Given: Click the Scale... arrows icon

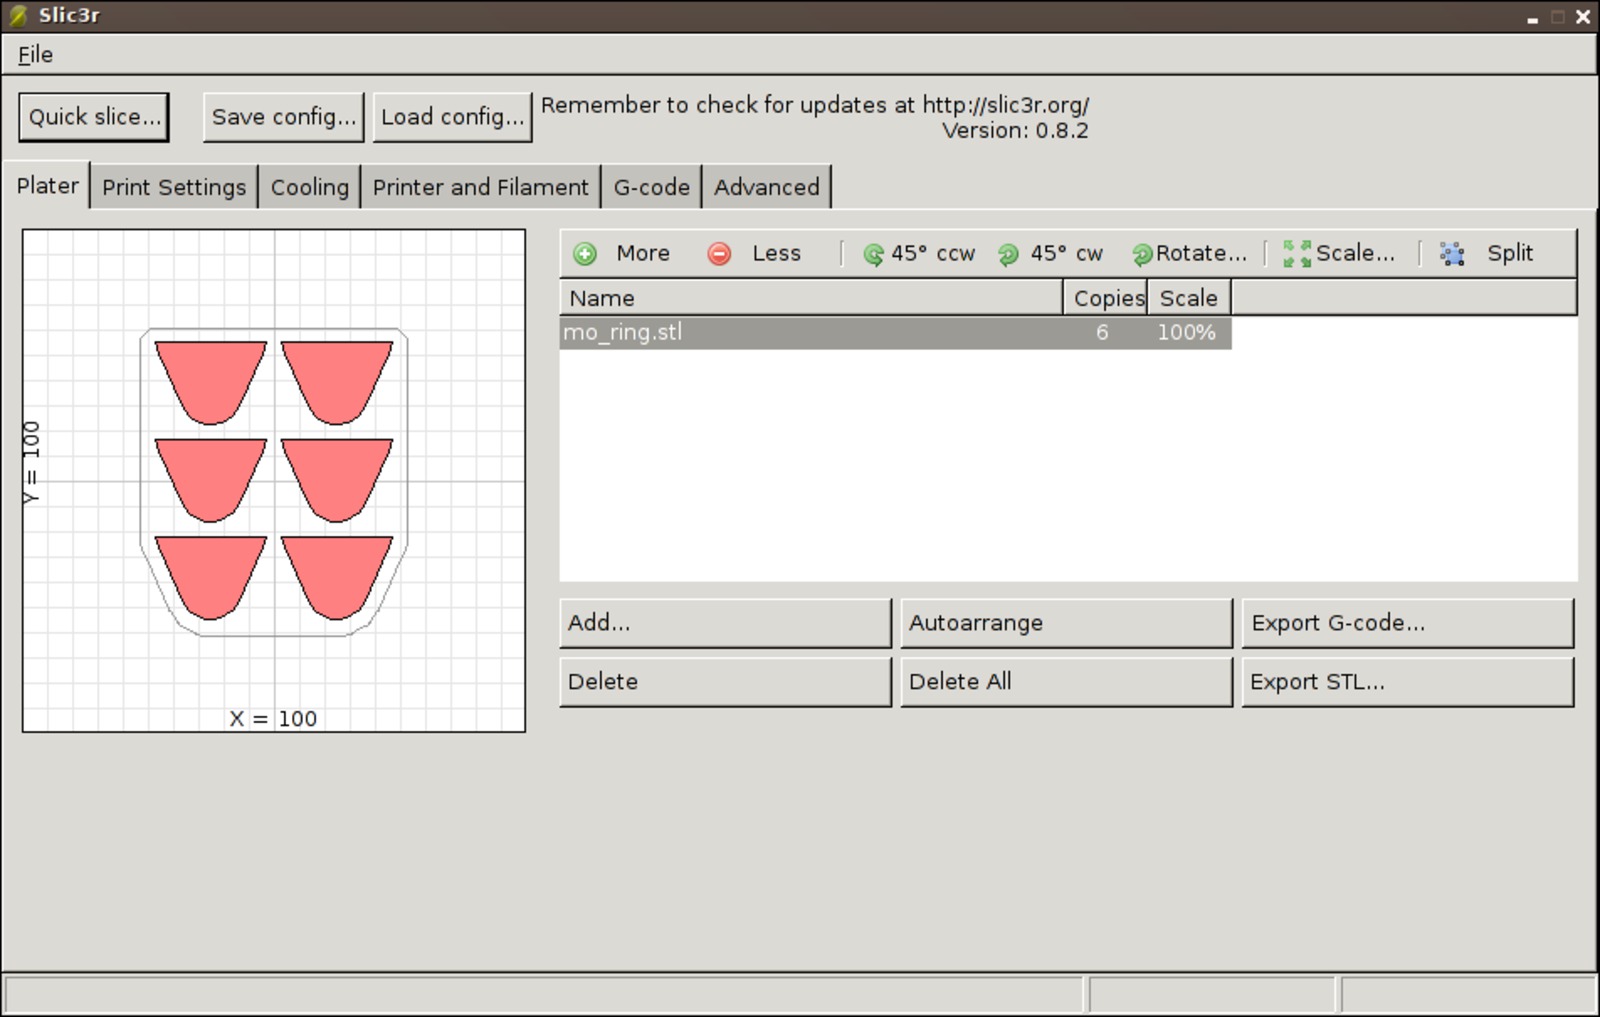Looking at the screenshot, I should pyautogui.click(x=1297, y=254).
